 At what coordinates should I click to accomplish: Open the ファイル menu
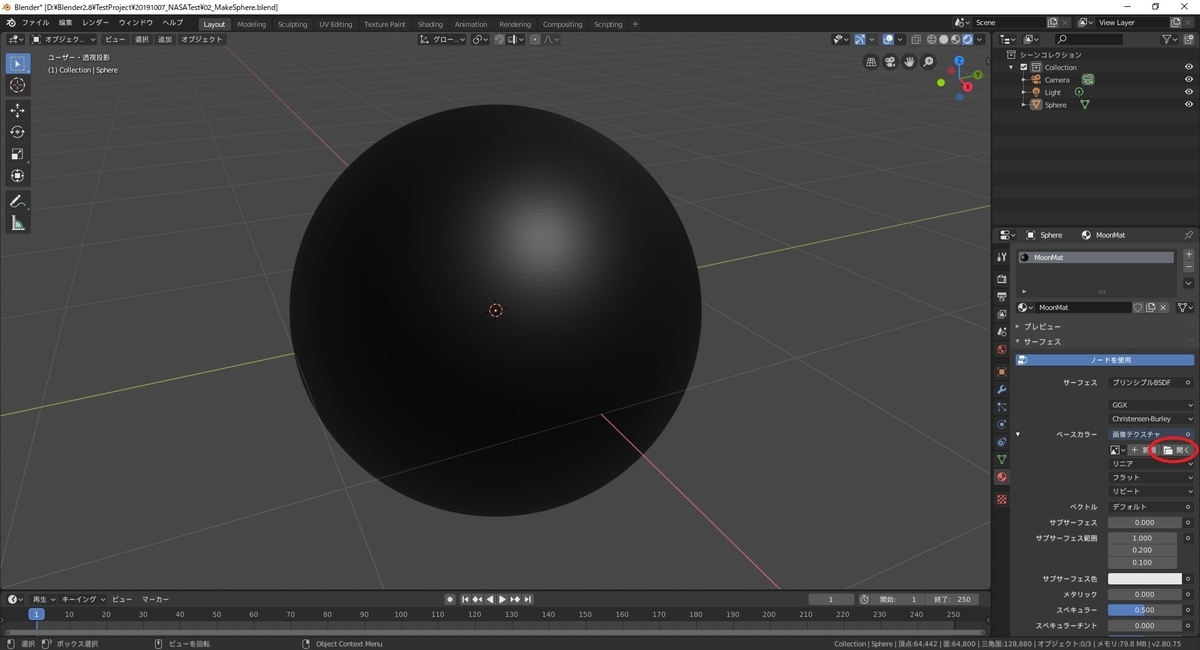point(35,22)
